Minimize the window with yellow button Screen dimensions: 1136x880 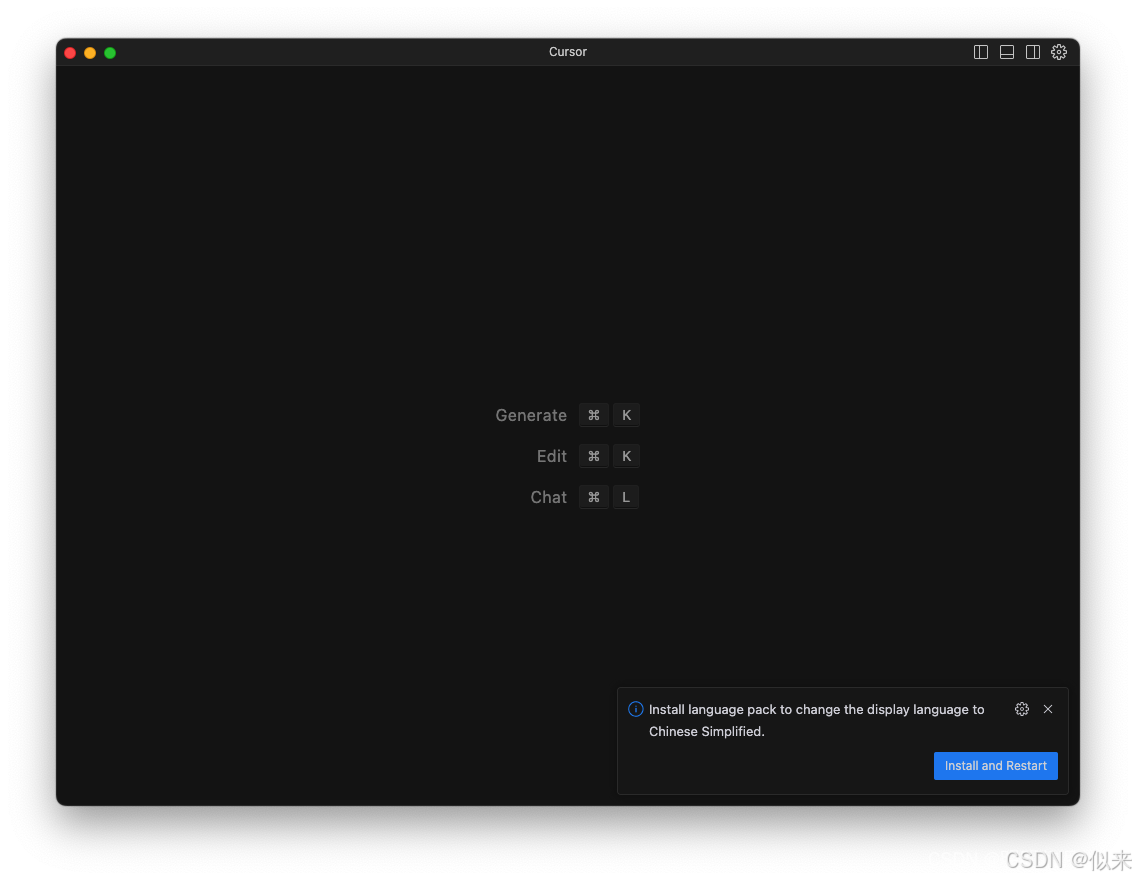pos(90,53)
